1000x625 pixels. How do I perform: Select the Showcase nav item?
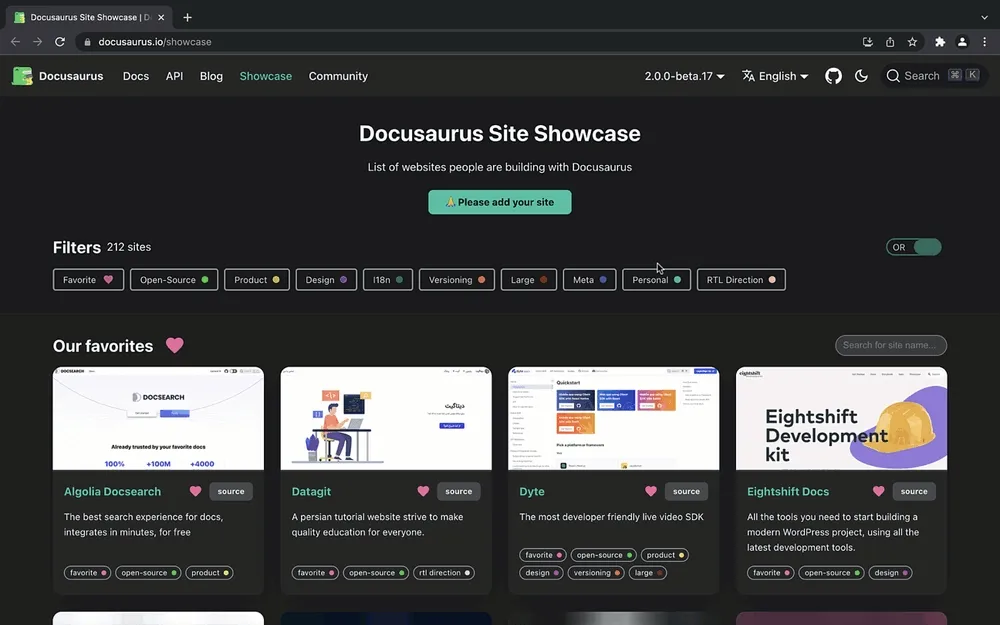[x=265, y=76]
